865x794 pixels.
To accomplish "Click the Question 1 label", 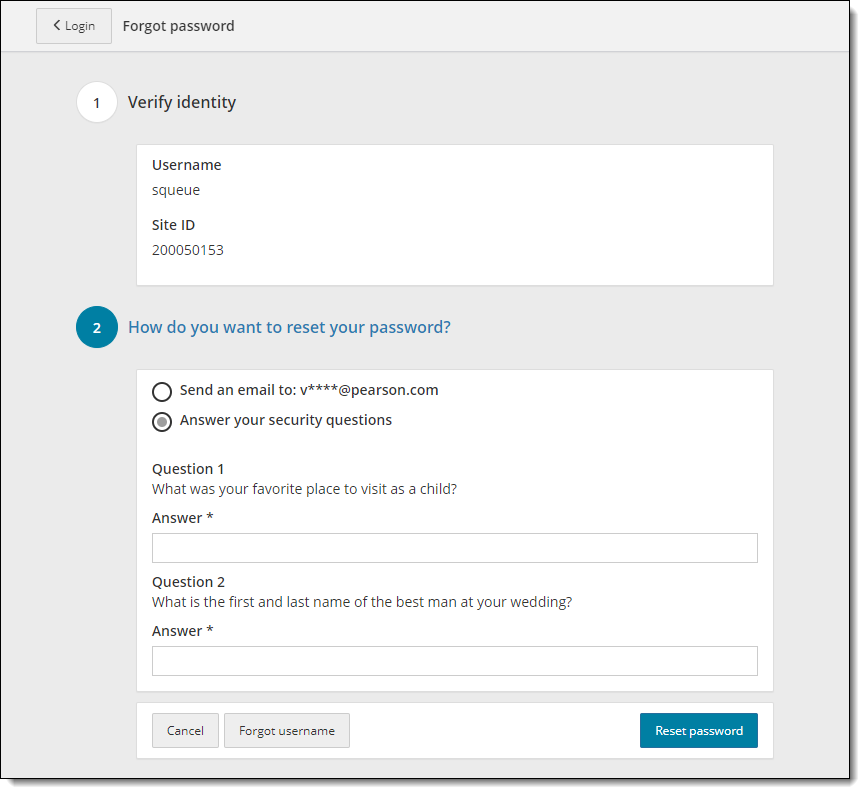I will [187, 468].
